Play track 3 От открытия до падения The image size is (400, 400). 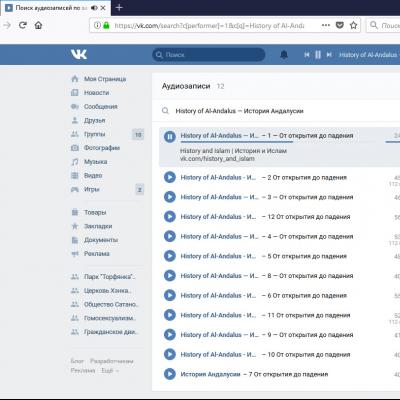[170, 197]
